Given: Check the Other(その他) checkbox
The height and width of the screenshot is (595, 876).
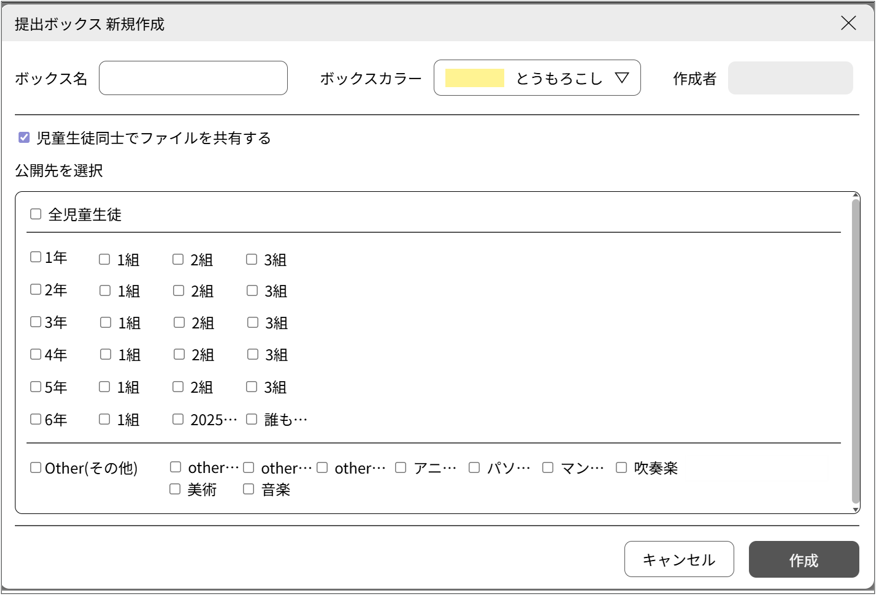Looking at the screenshot, I should (36, 467).
